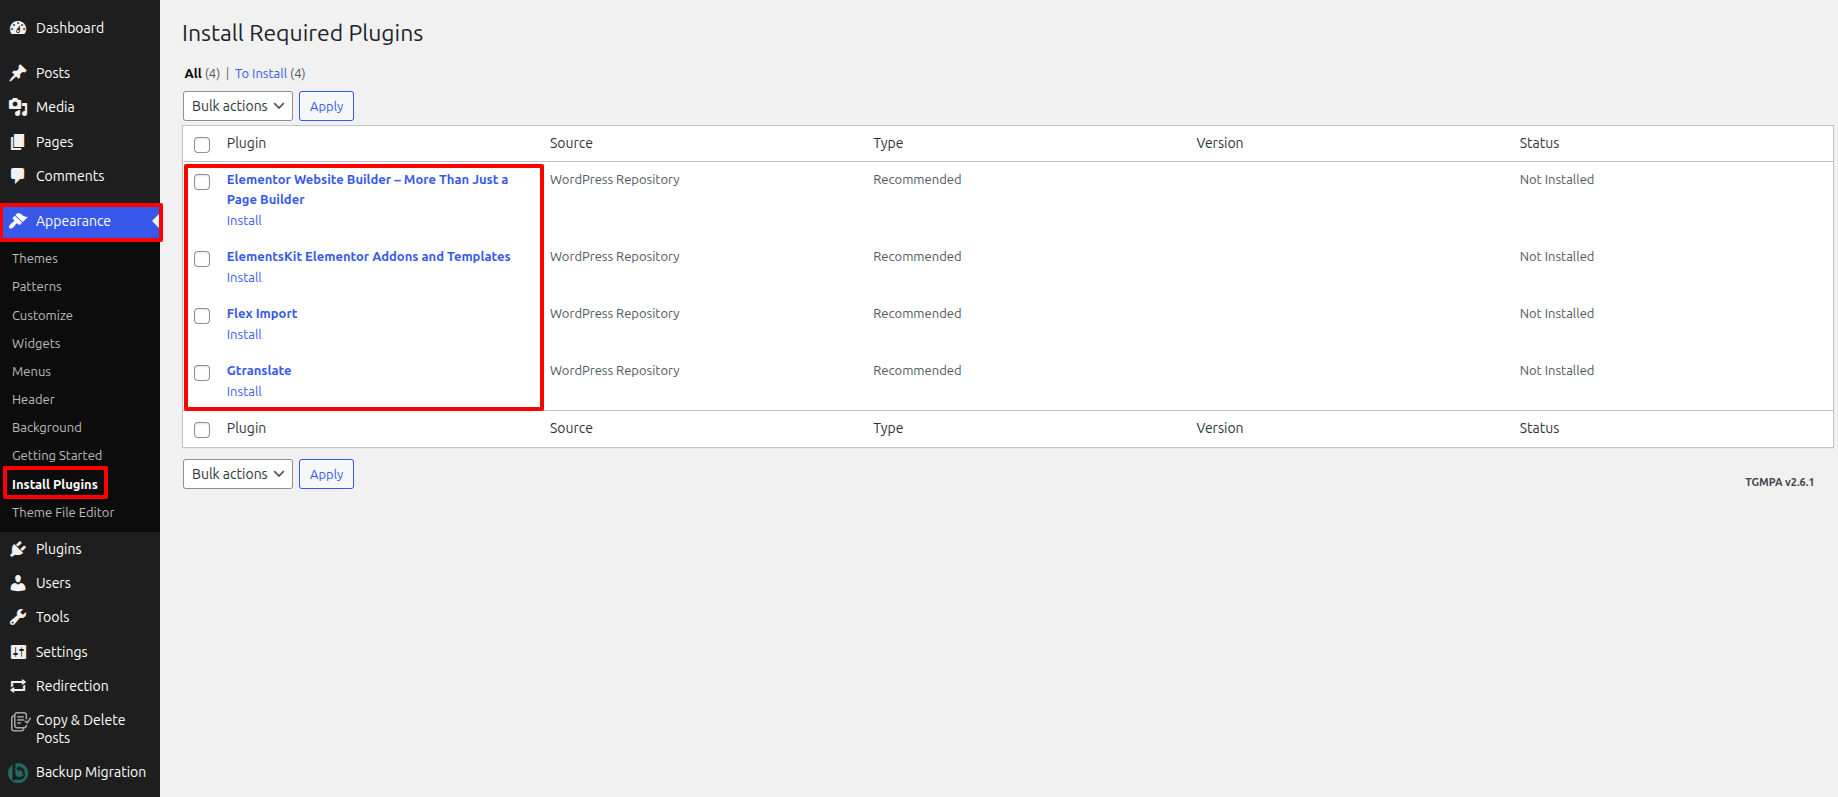Click the Media library icon
Screen dimensions: 1838x797
coord(18,107)
